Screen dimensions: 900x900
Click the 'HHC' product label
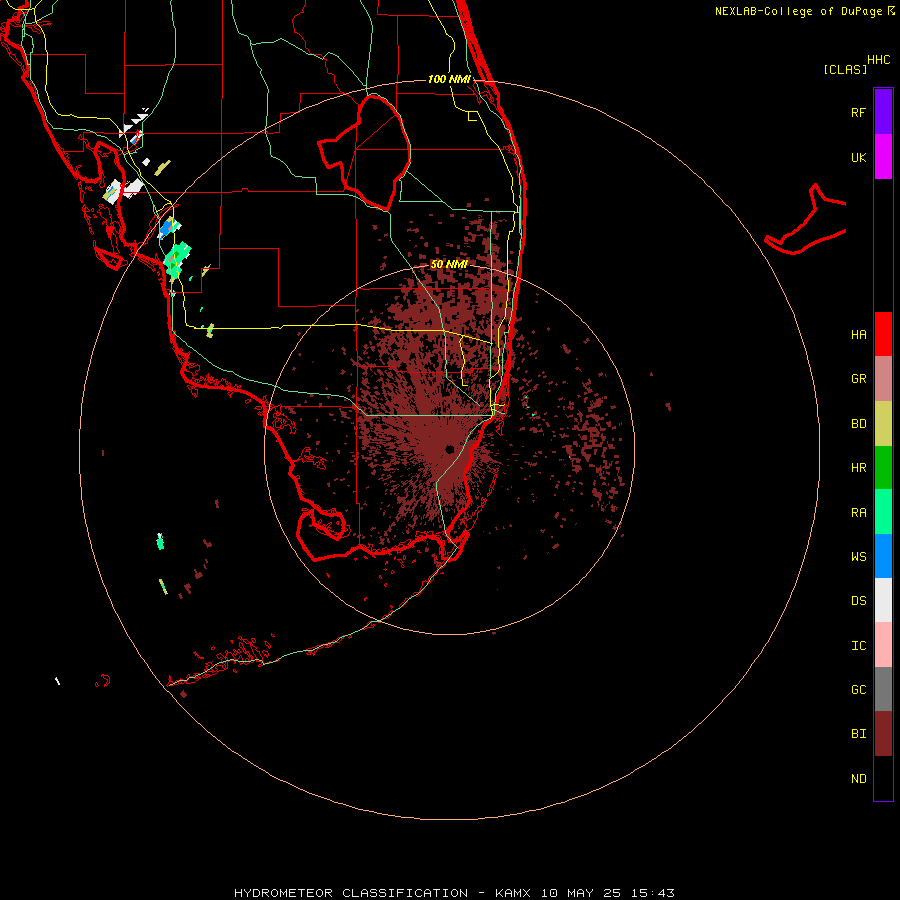[878, 60]
